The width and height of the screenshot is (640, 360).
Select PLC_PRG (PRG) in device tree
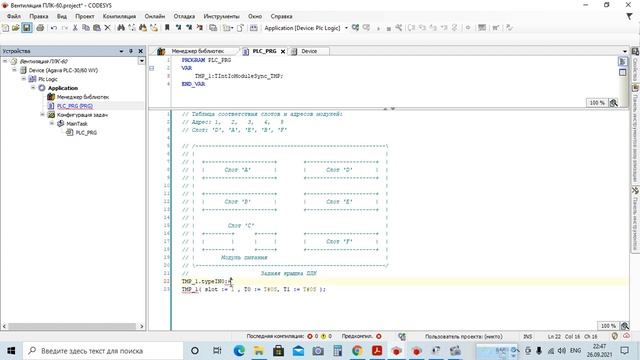pyautogui.click(x=75, y=106)
